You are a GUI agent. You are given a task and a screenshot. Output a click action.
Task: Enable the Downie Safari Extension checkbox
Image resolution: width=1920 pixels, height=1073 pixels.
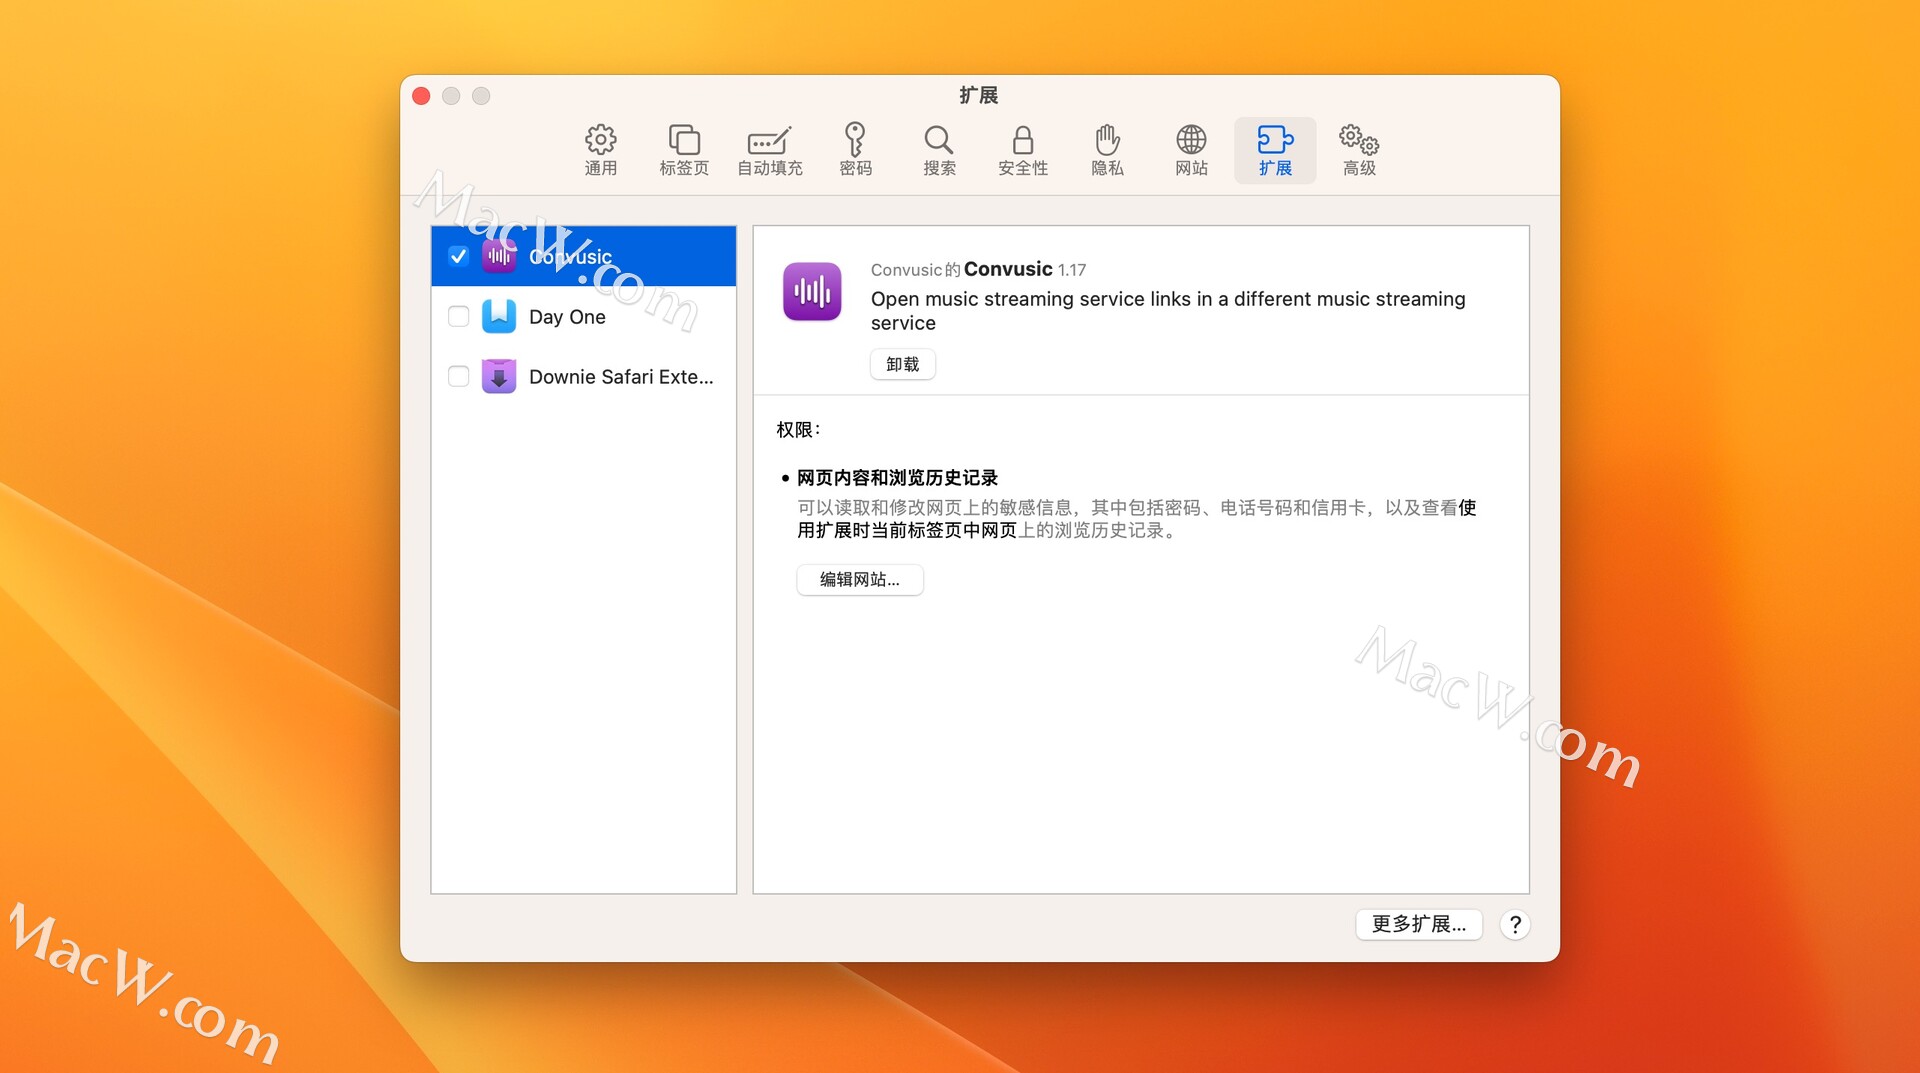click(x=458, y=377)
